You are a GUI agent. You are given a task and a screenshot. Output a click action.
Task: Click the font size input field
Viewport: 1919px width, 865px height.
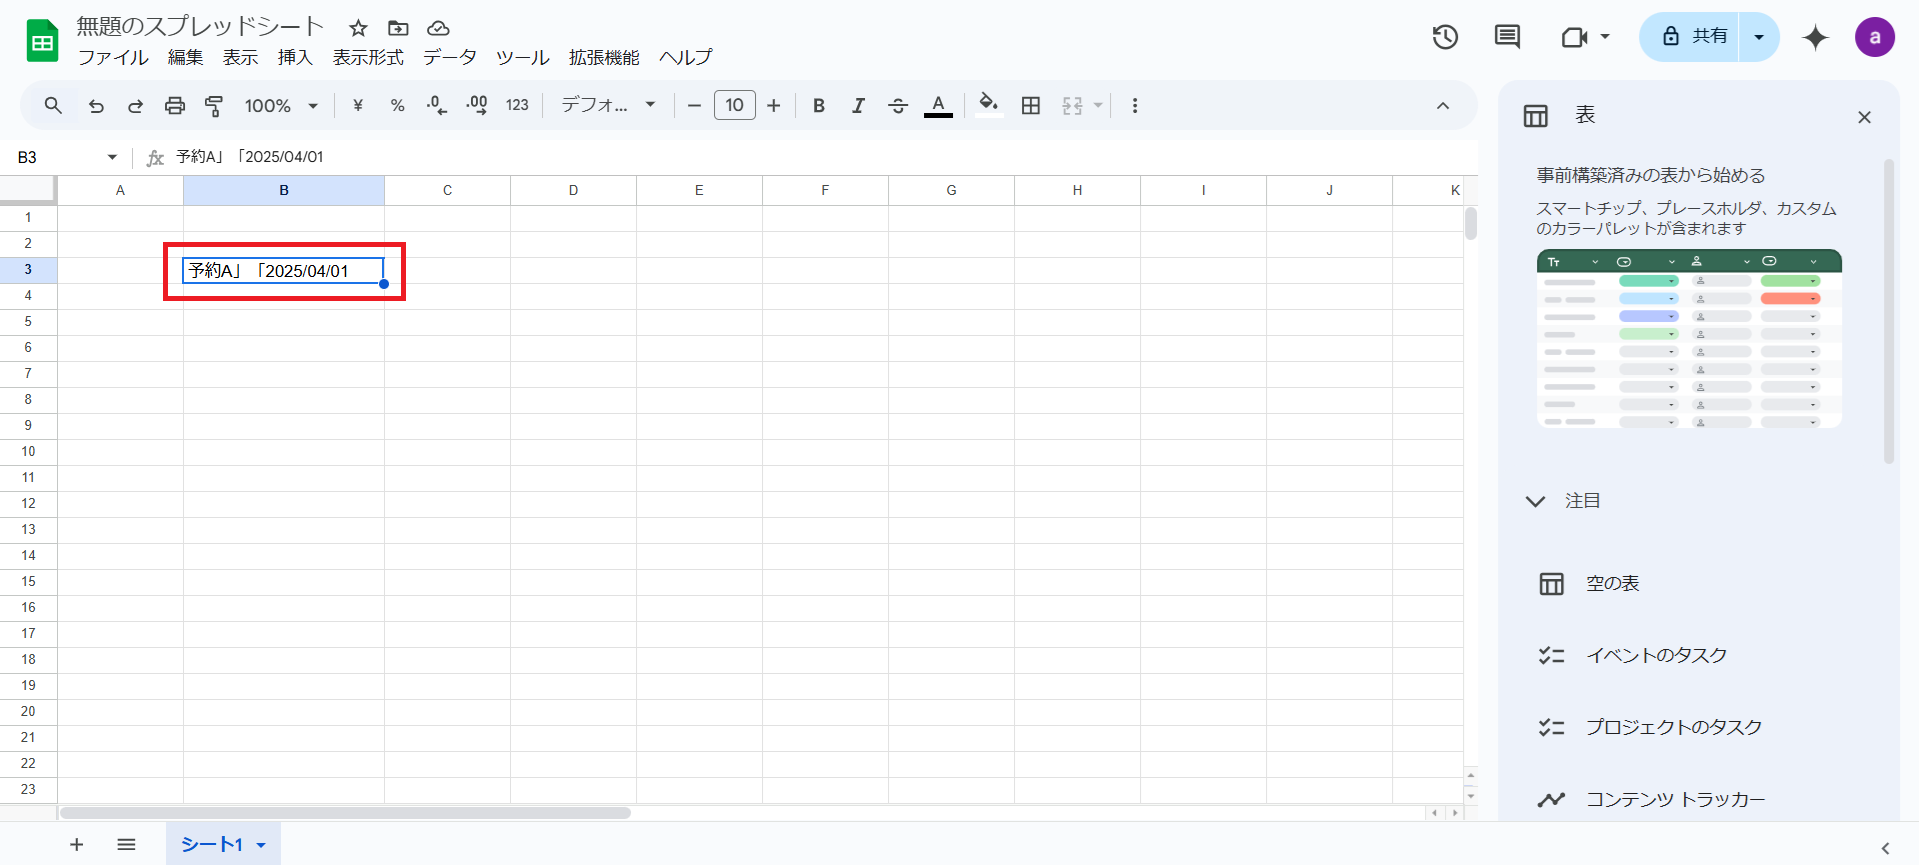point(734,105)
